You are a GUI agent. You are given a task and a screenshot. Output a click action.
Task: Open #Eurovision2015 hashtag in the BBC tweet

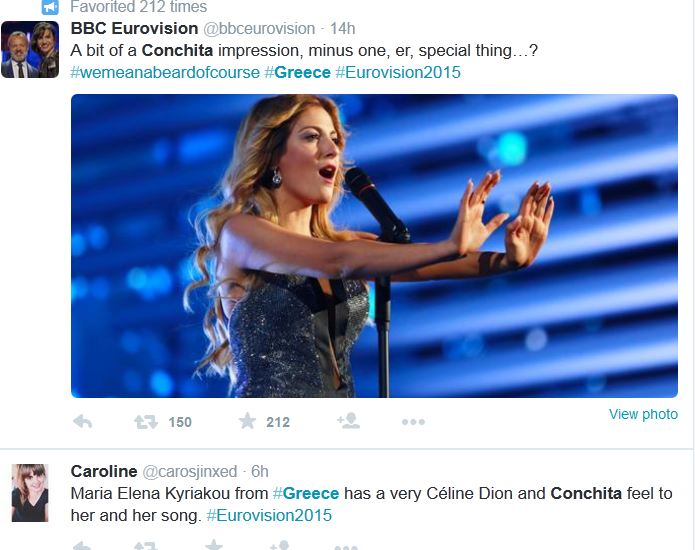tap(398, 72)
